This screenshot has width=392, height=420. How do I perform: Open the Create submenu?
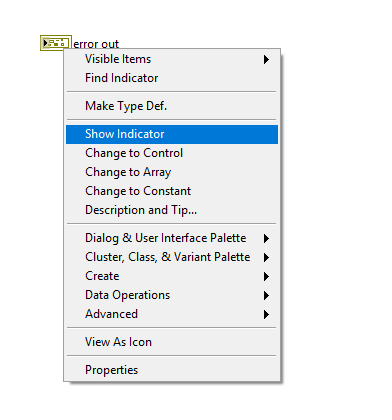172,276
